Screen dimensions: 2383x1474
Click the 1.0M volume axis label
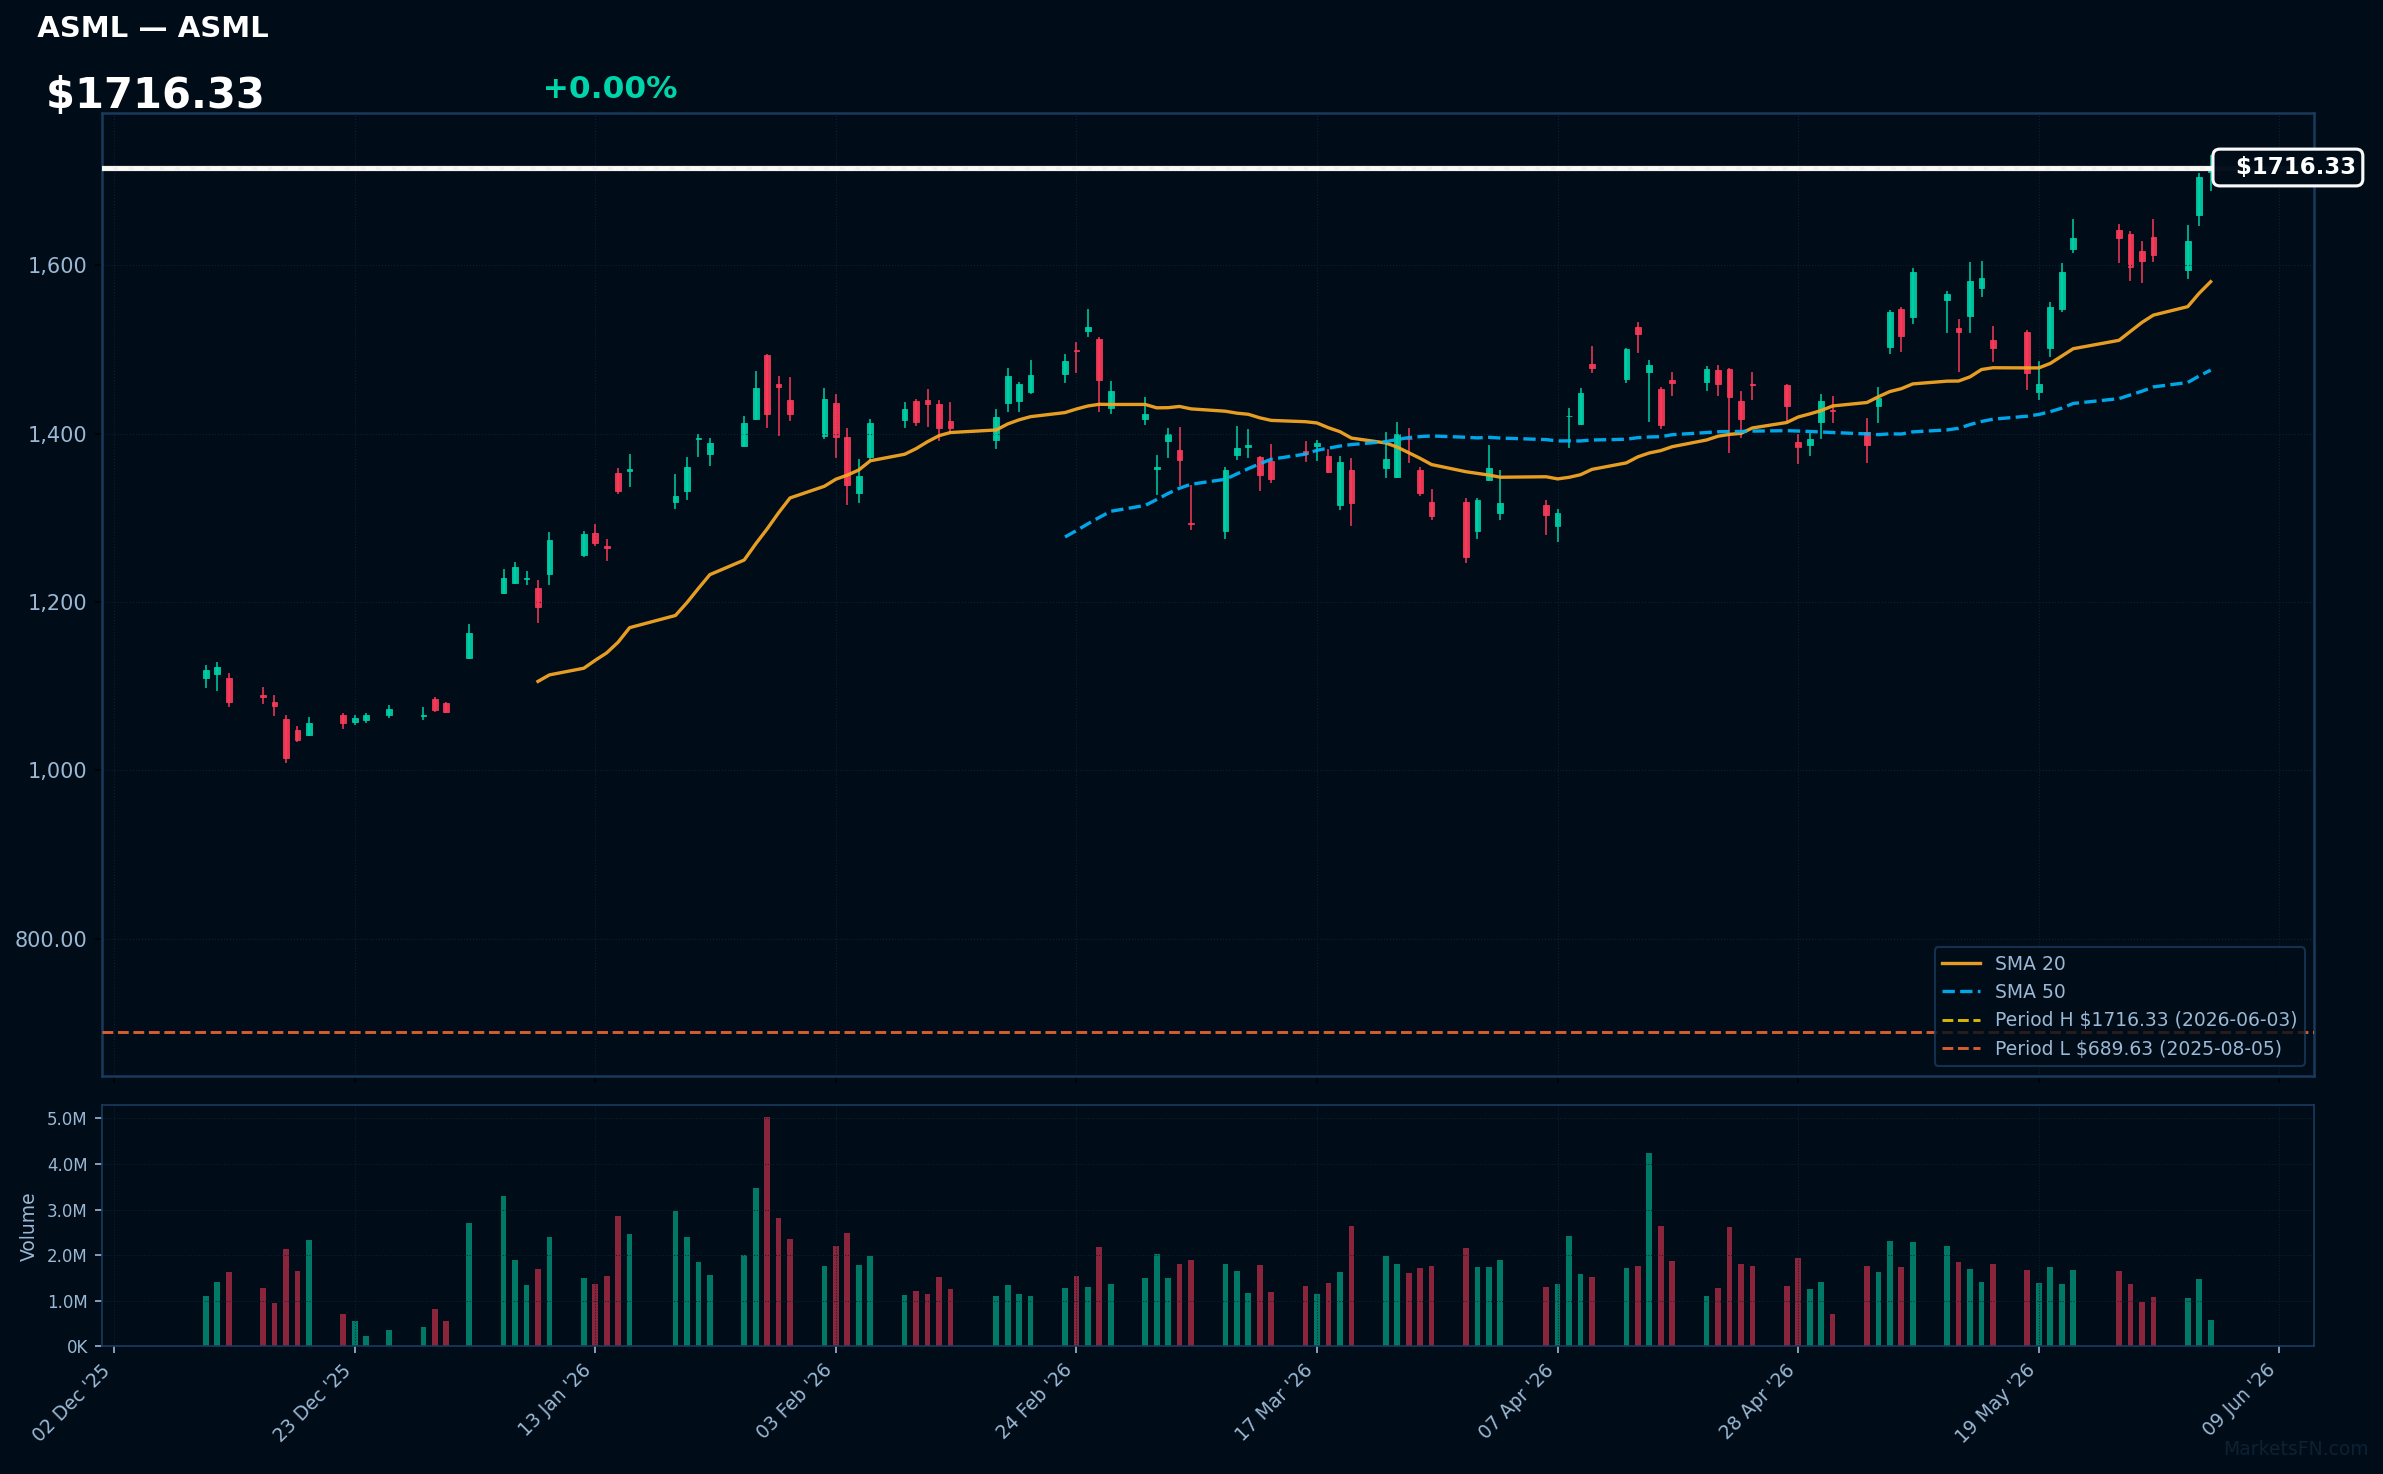67,1301
